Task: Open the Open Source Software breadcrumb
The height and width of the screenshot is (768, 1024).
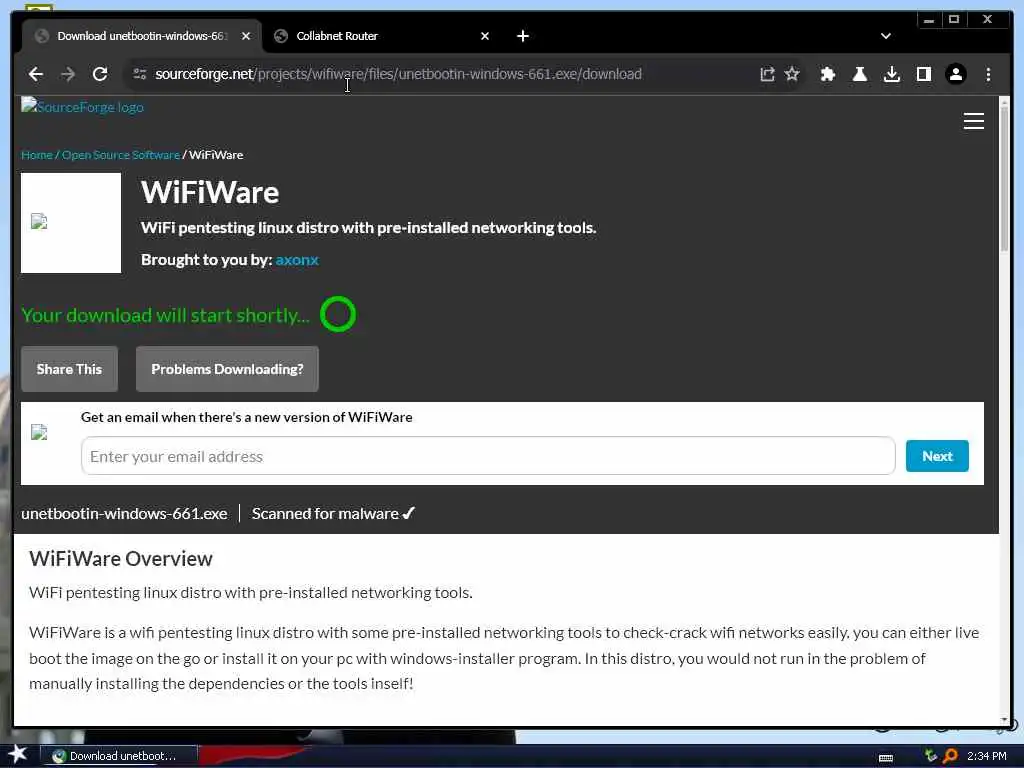Action: click(x=121, y=155)
